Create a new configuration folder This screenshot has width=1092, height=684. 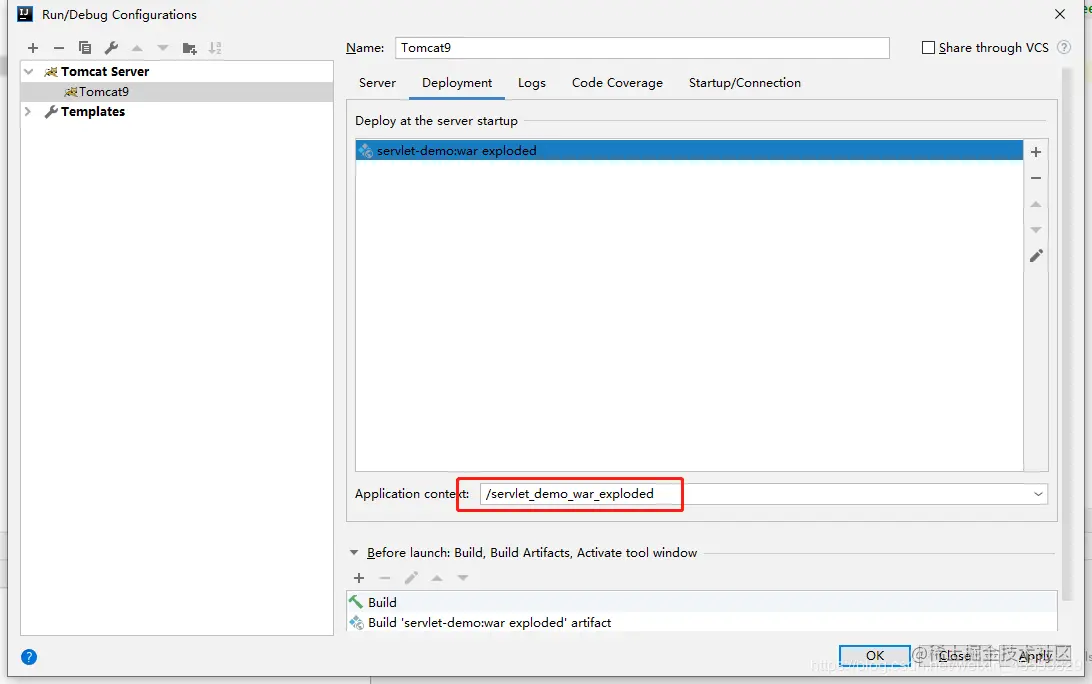pos(189,48)
